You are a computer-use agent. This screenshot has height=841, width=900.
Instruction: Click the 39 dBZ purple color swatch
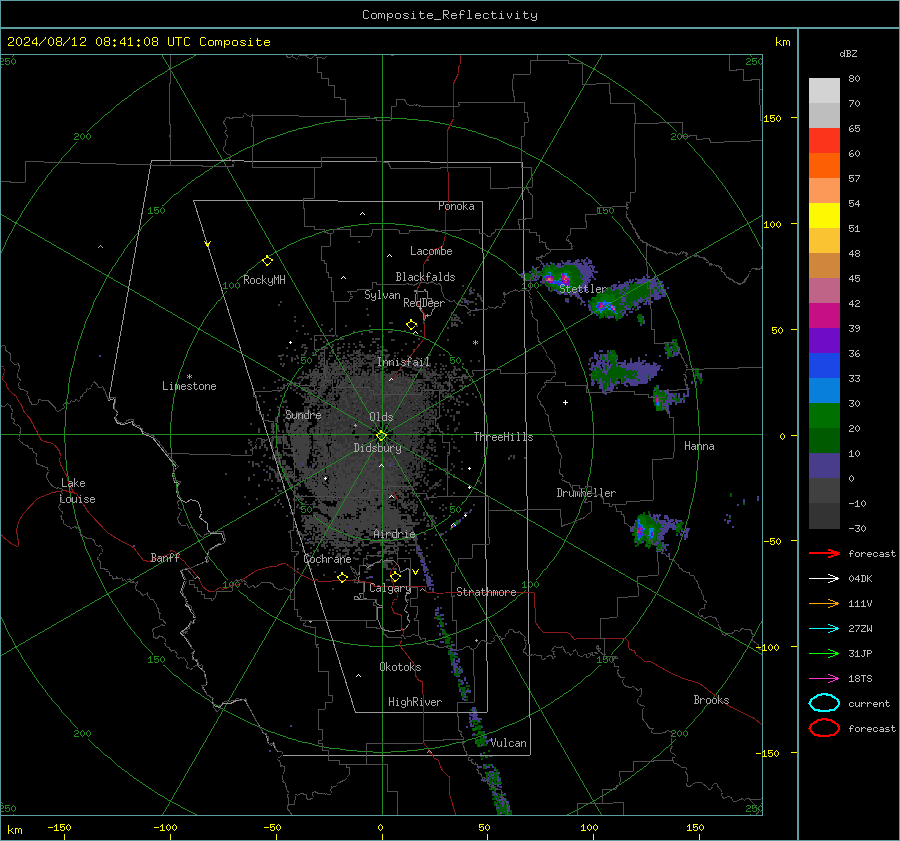click(x=824, y=340)
